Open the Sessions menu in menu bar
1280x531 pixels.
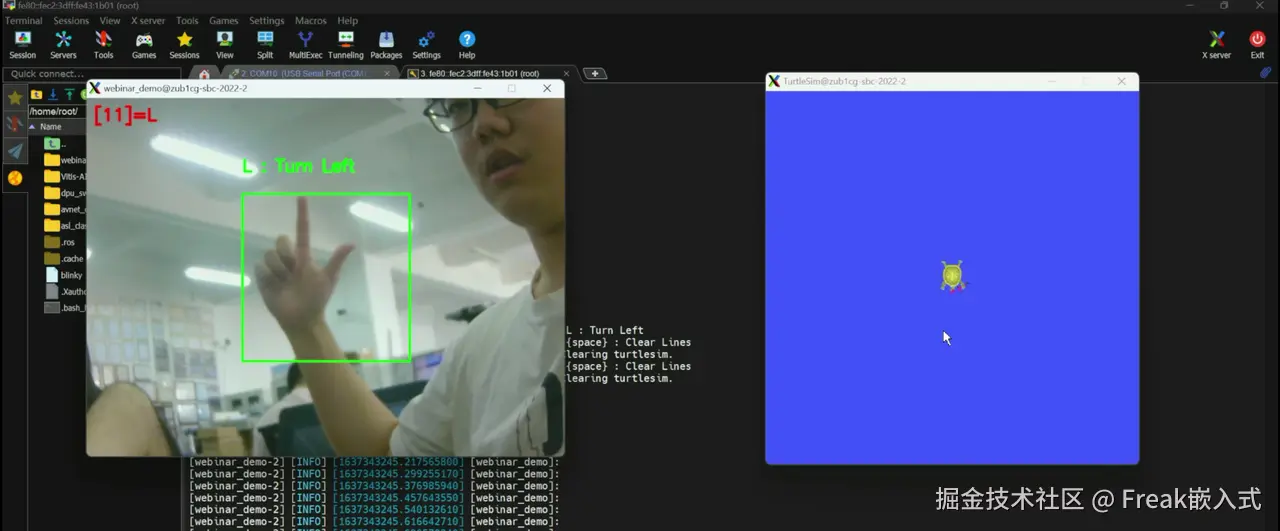(71, 20)
